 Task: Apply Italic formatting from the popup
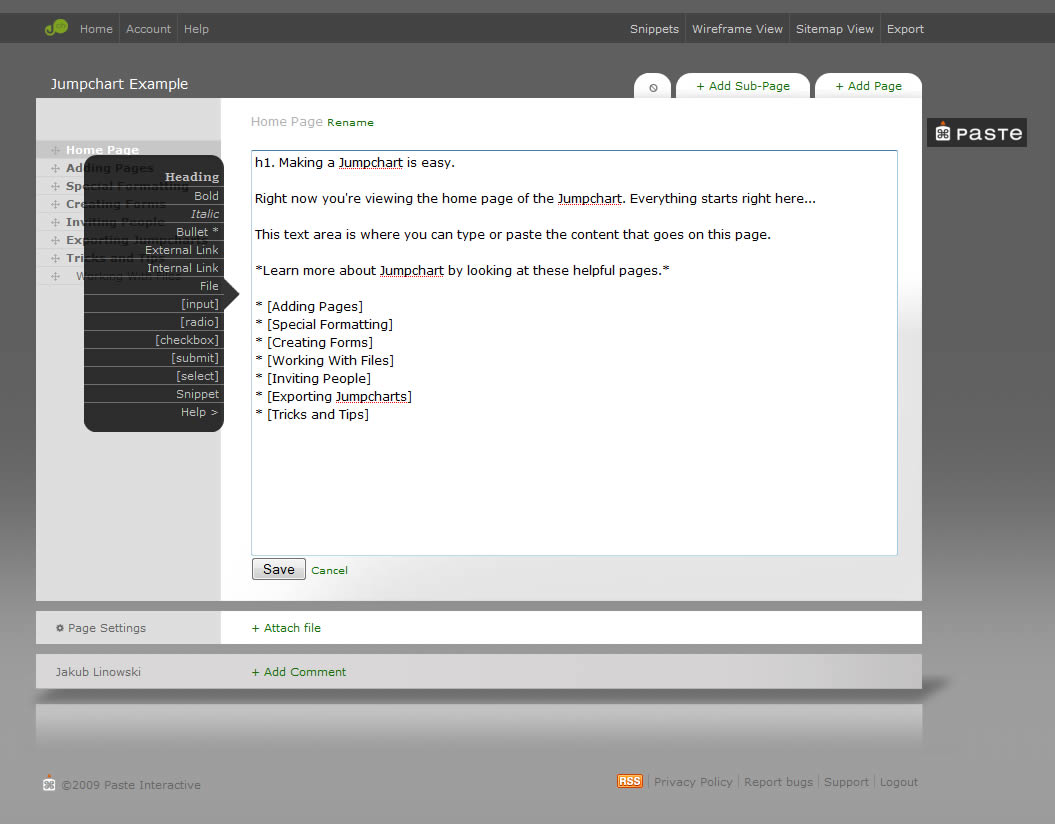(x=205, y=214)
